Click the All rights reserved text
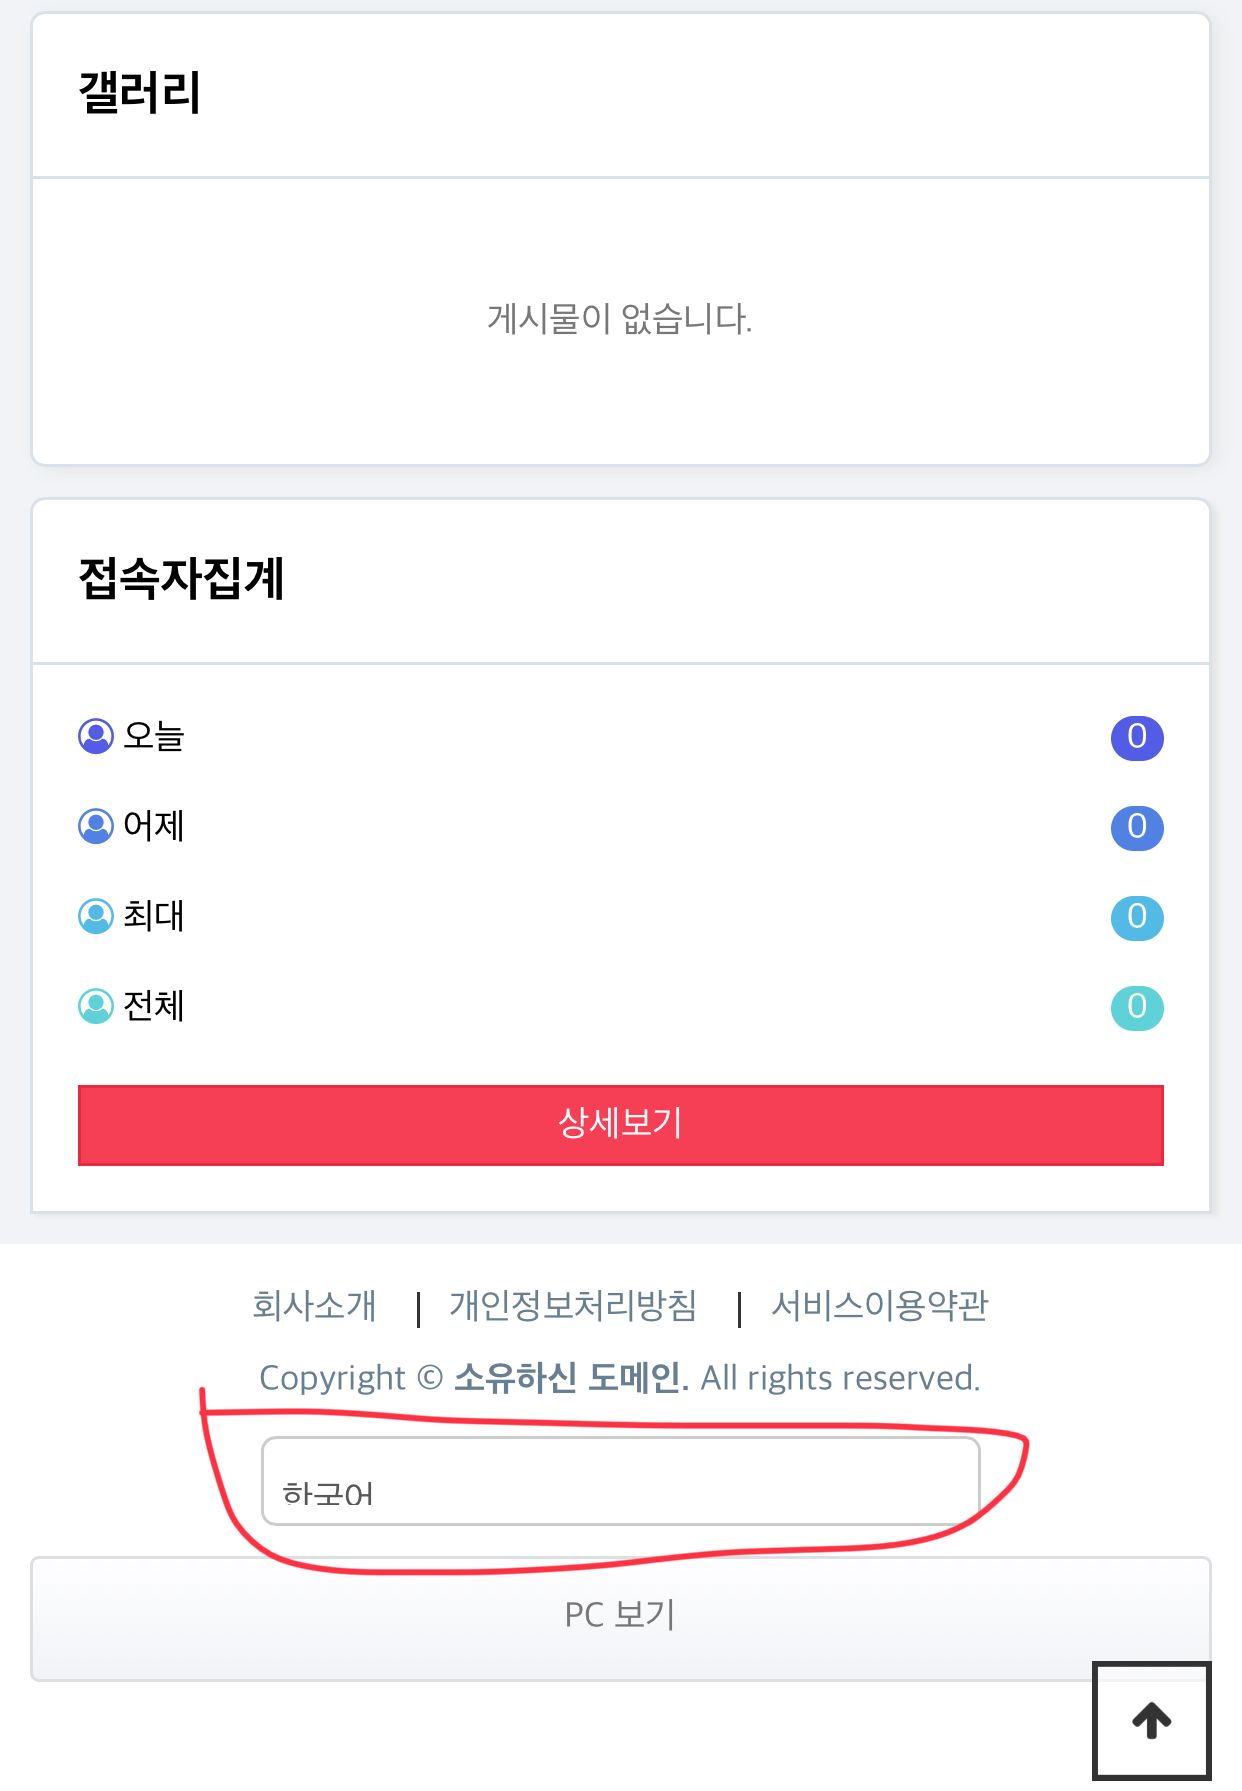 point(840,1378)
